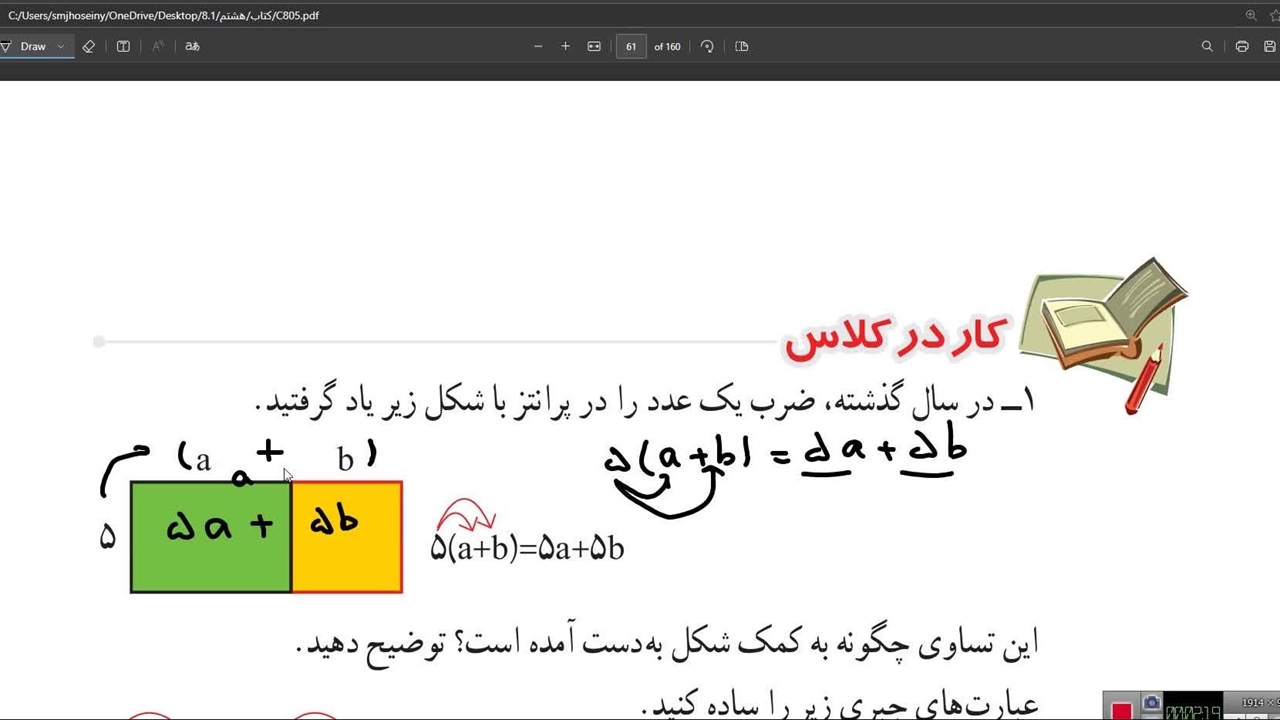Print the PDF document
Screen dimensions: 1280x720
point(1242,47)
